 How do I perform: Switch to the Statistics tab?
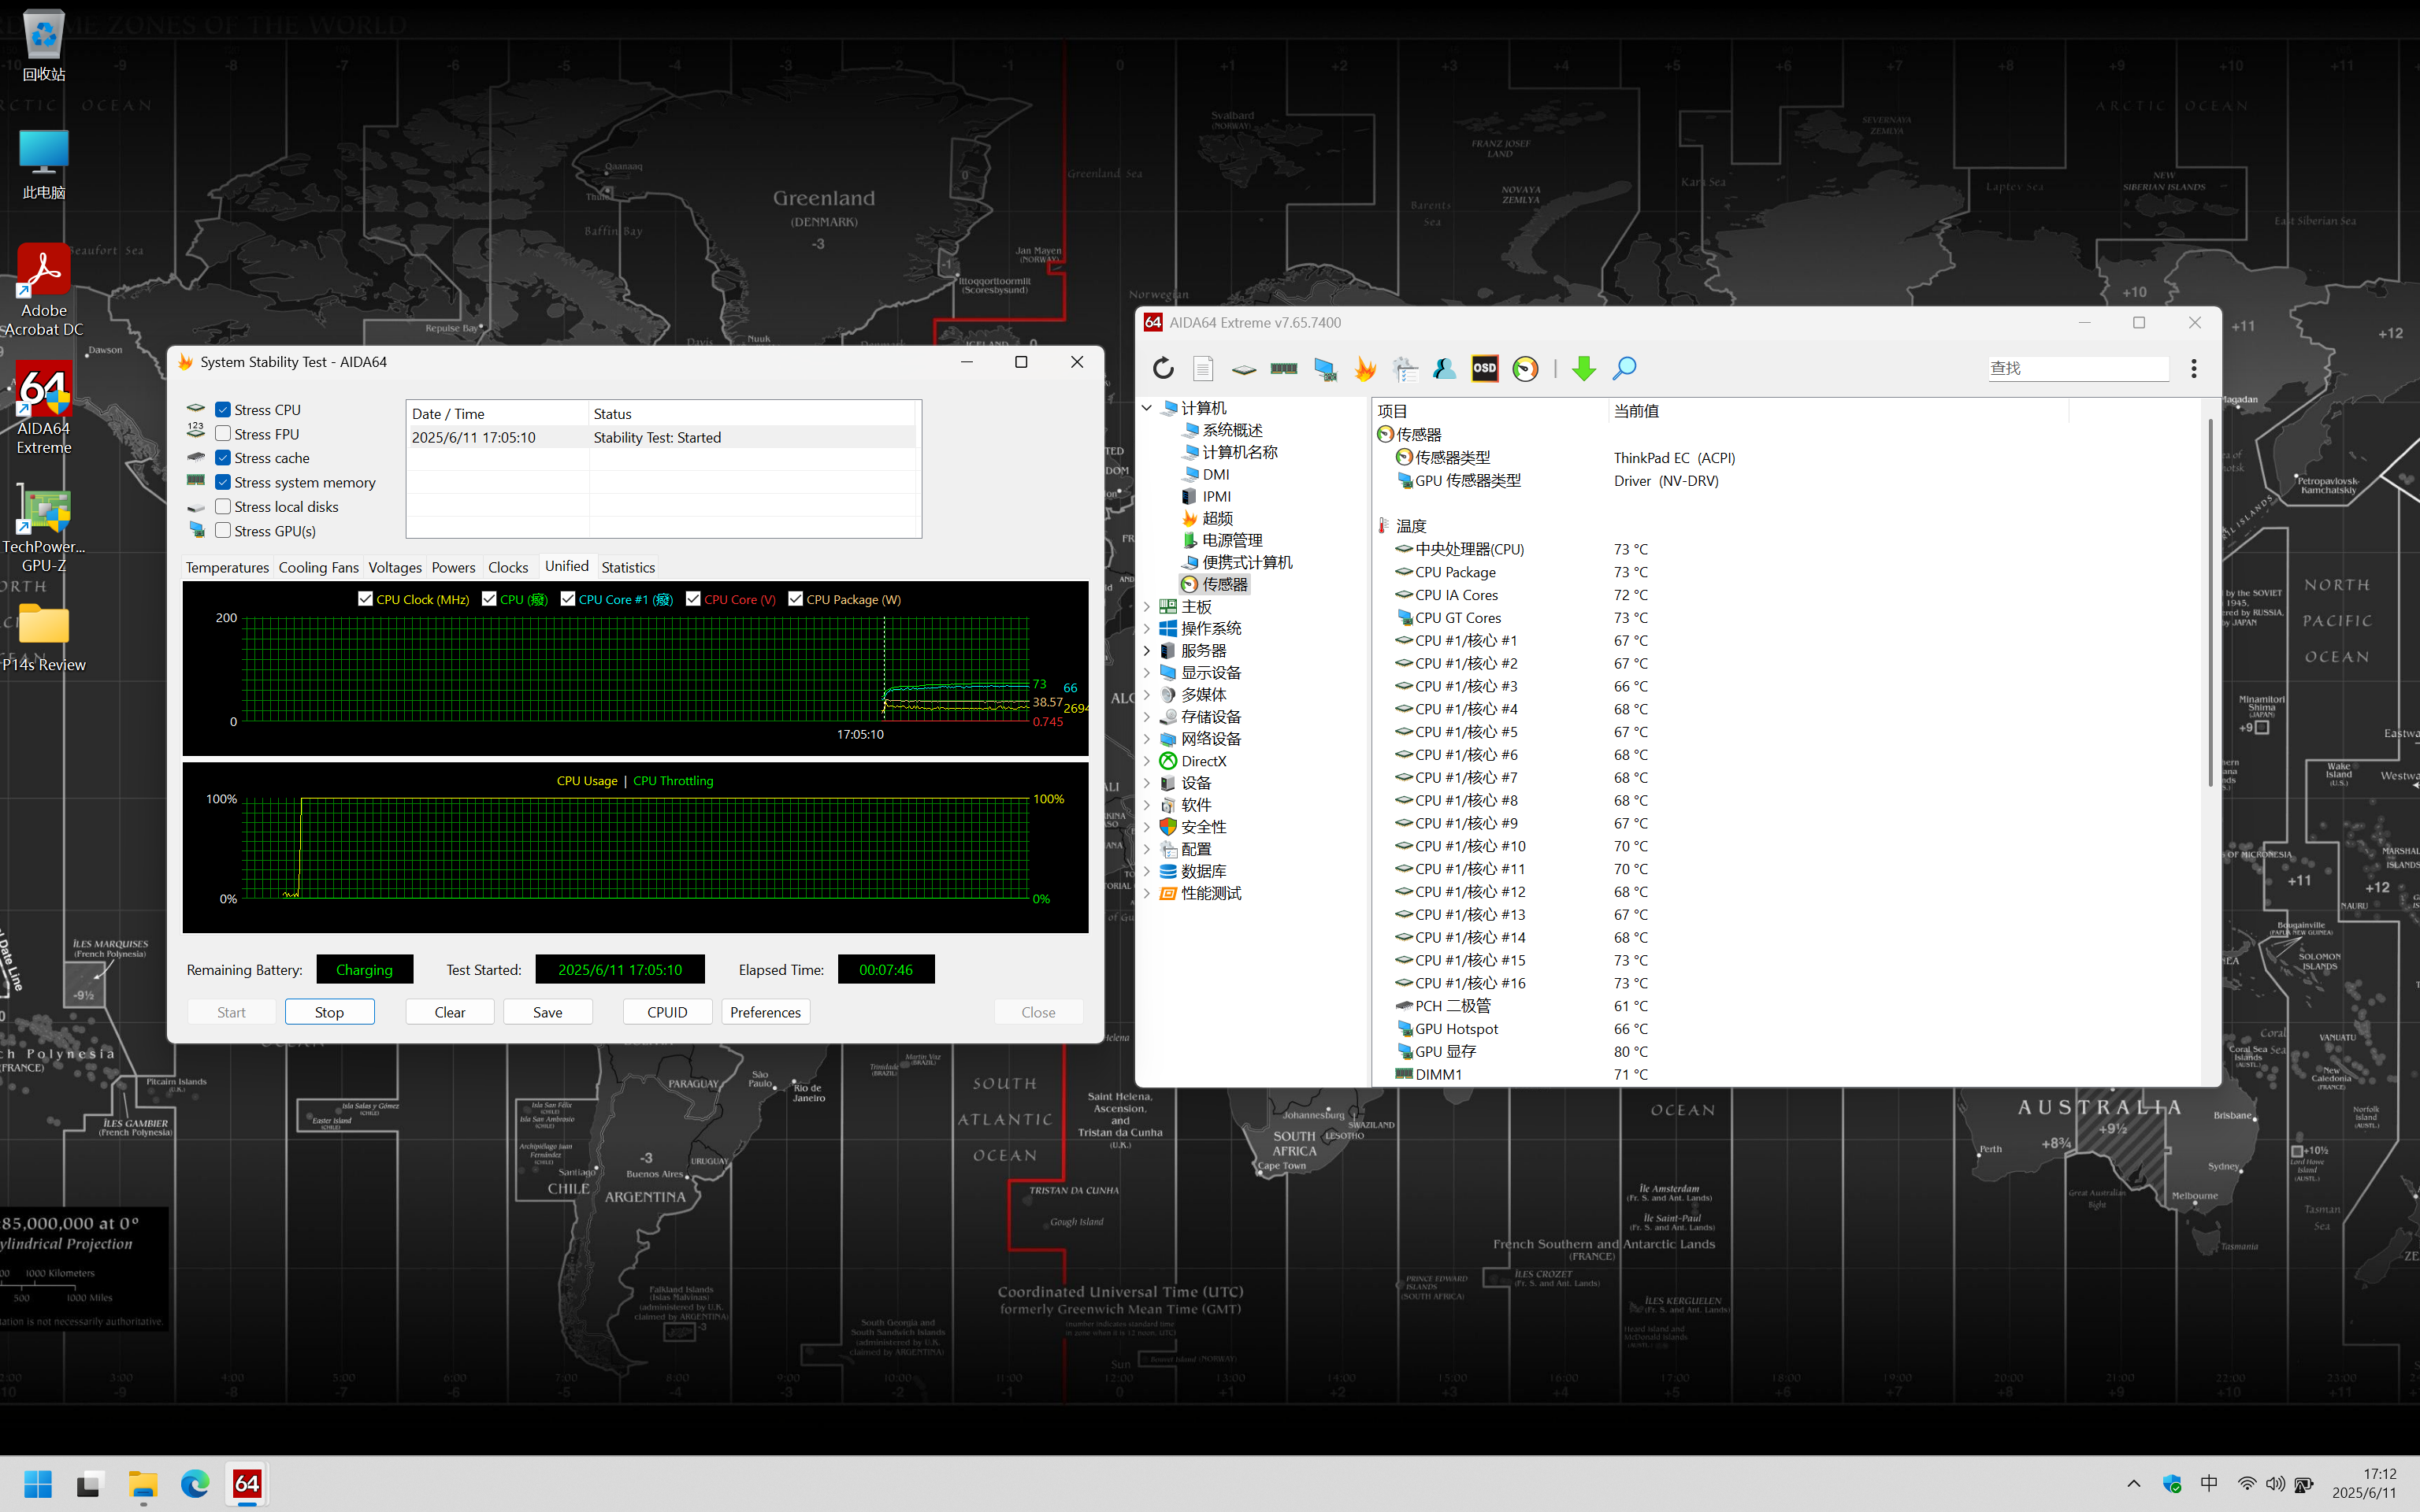click(628, 567)
